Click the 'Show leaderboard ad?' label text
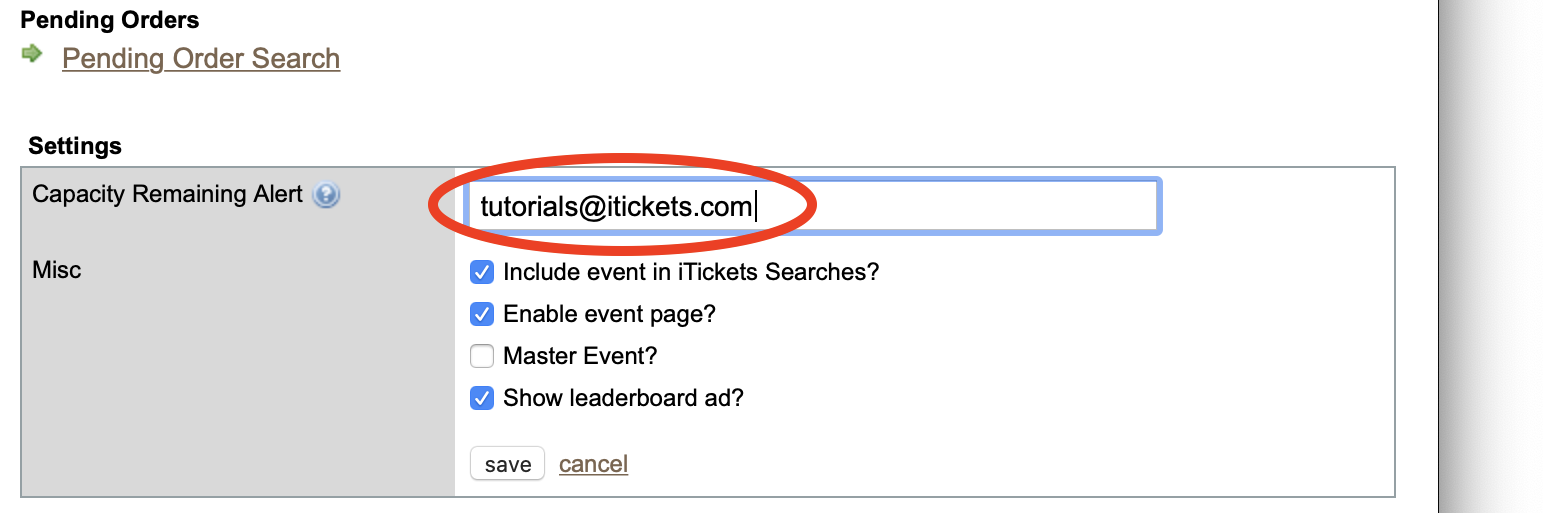Image resolution: width=1550 pixels, height=513 pixels. (624, 398)
